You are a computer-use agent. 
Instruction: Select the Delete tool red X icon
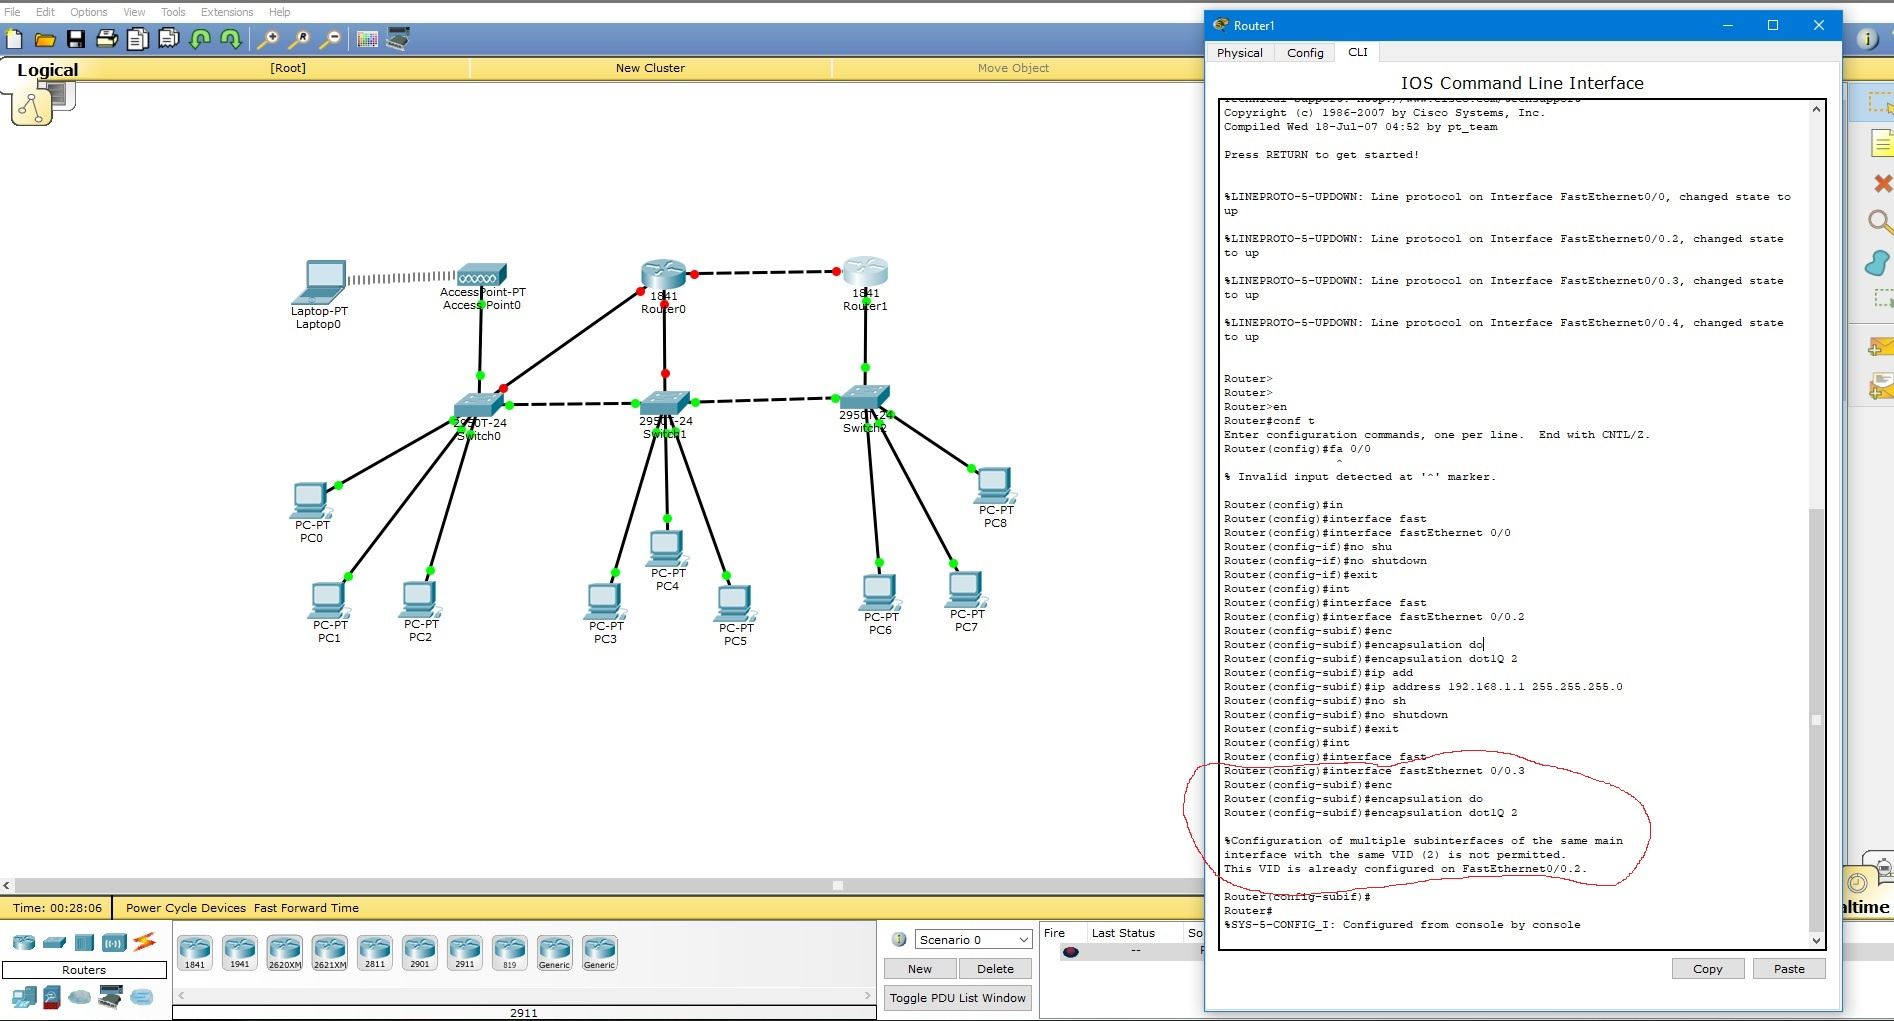pos(1882,184)
